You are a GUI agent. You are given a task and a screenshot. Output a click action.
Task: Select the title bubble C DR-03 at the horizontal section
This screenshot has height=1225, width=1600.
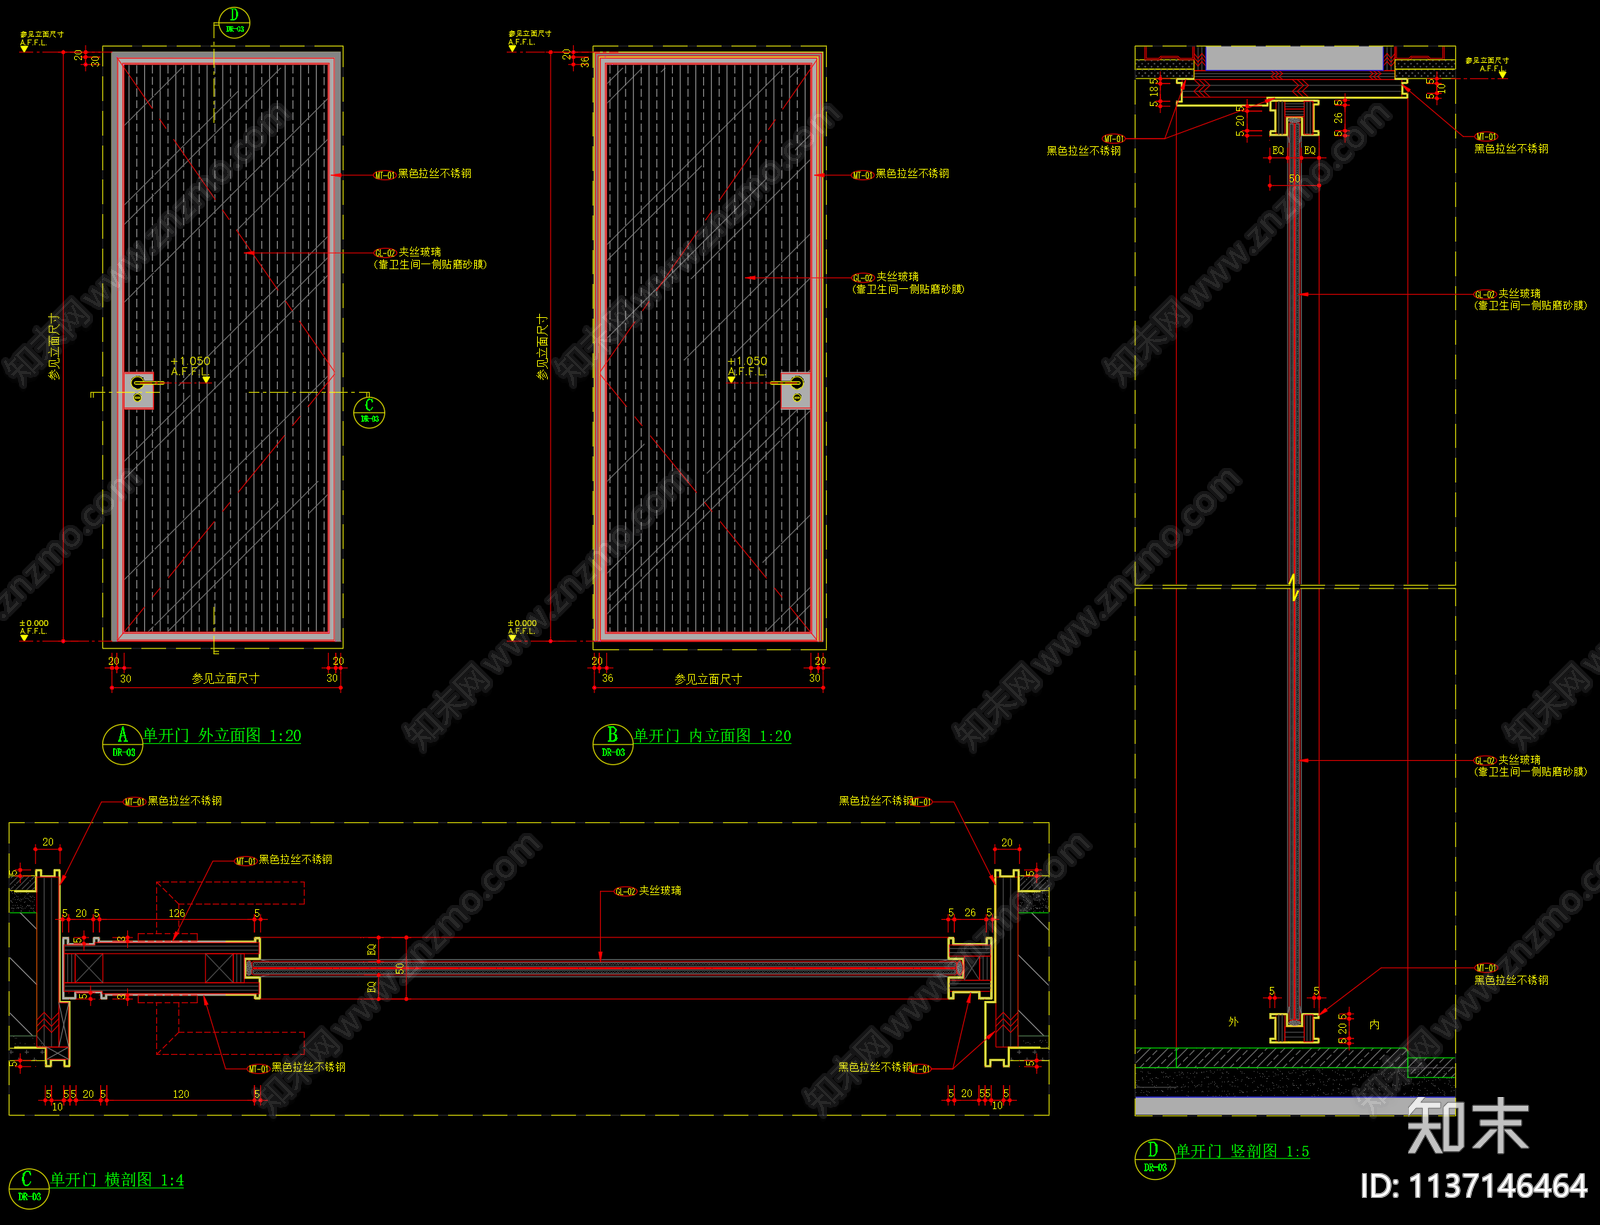coord(29,1188)
